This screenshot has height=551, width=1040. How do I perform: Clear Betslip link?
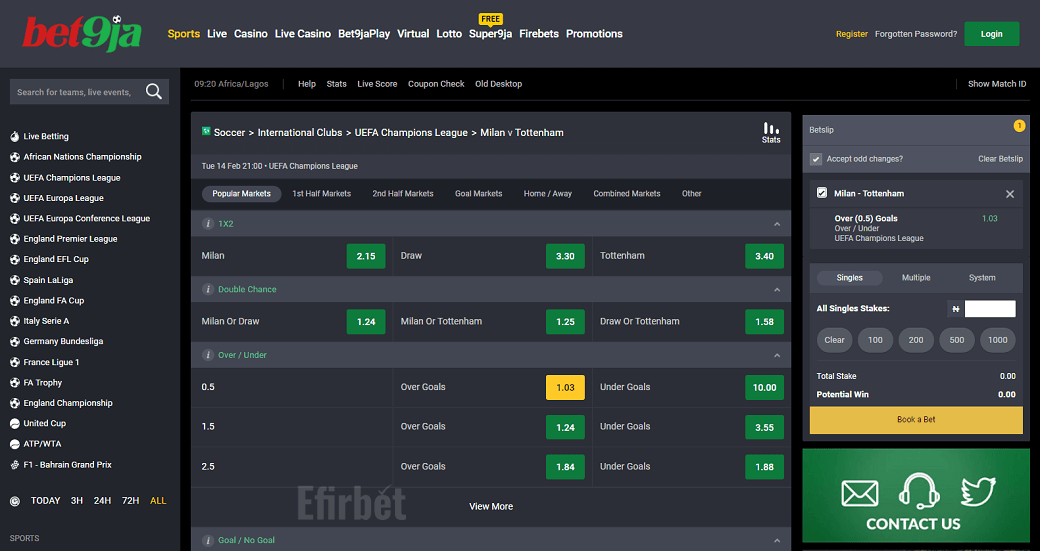pyautogui.click(x=1000, y=159)
